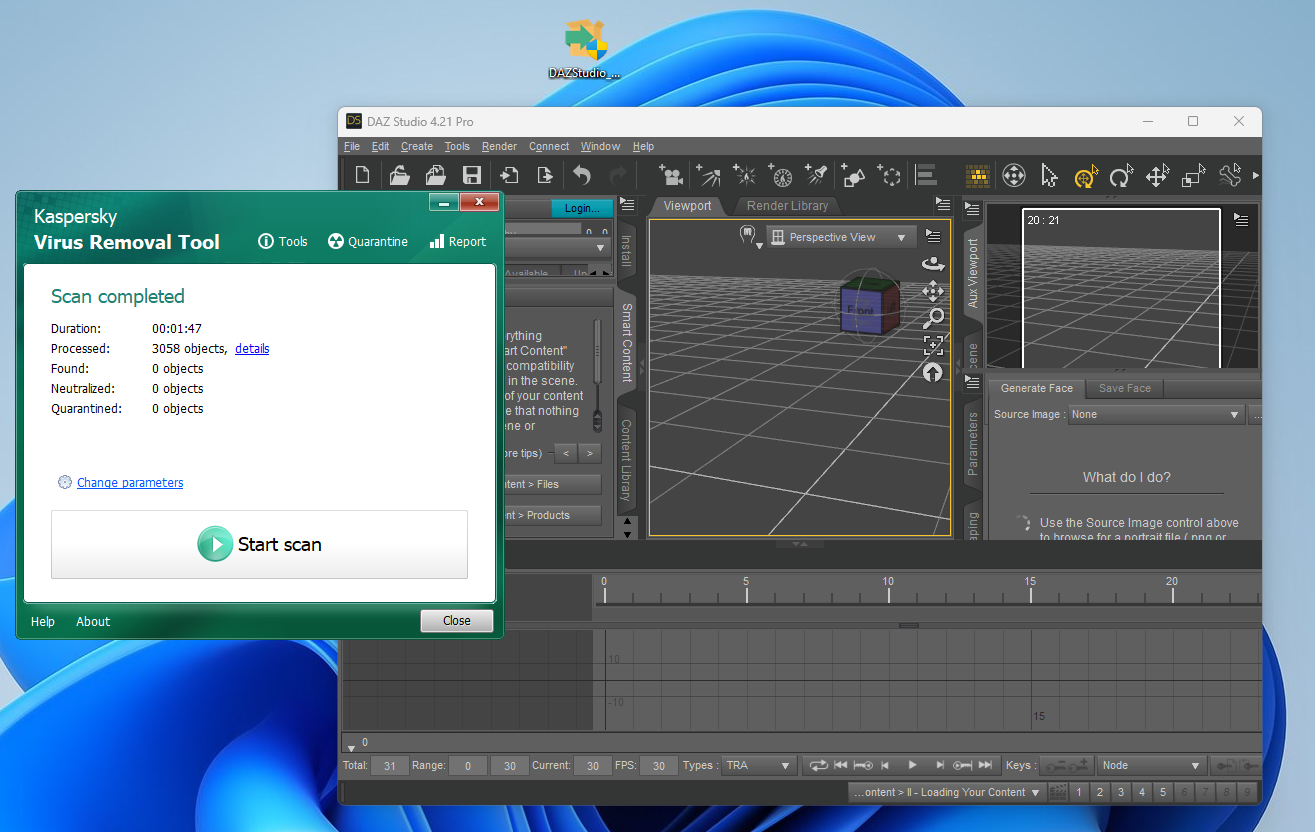Viewport: 1315px width, 832px height.
Task: Toggle timeline loop playback
Action: click(818, 766)
